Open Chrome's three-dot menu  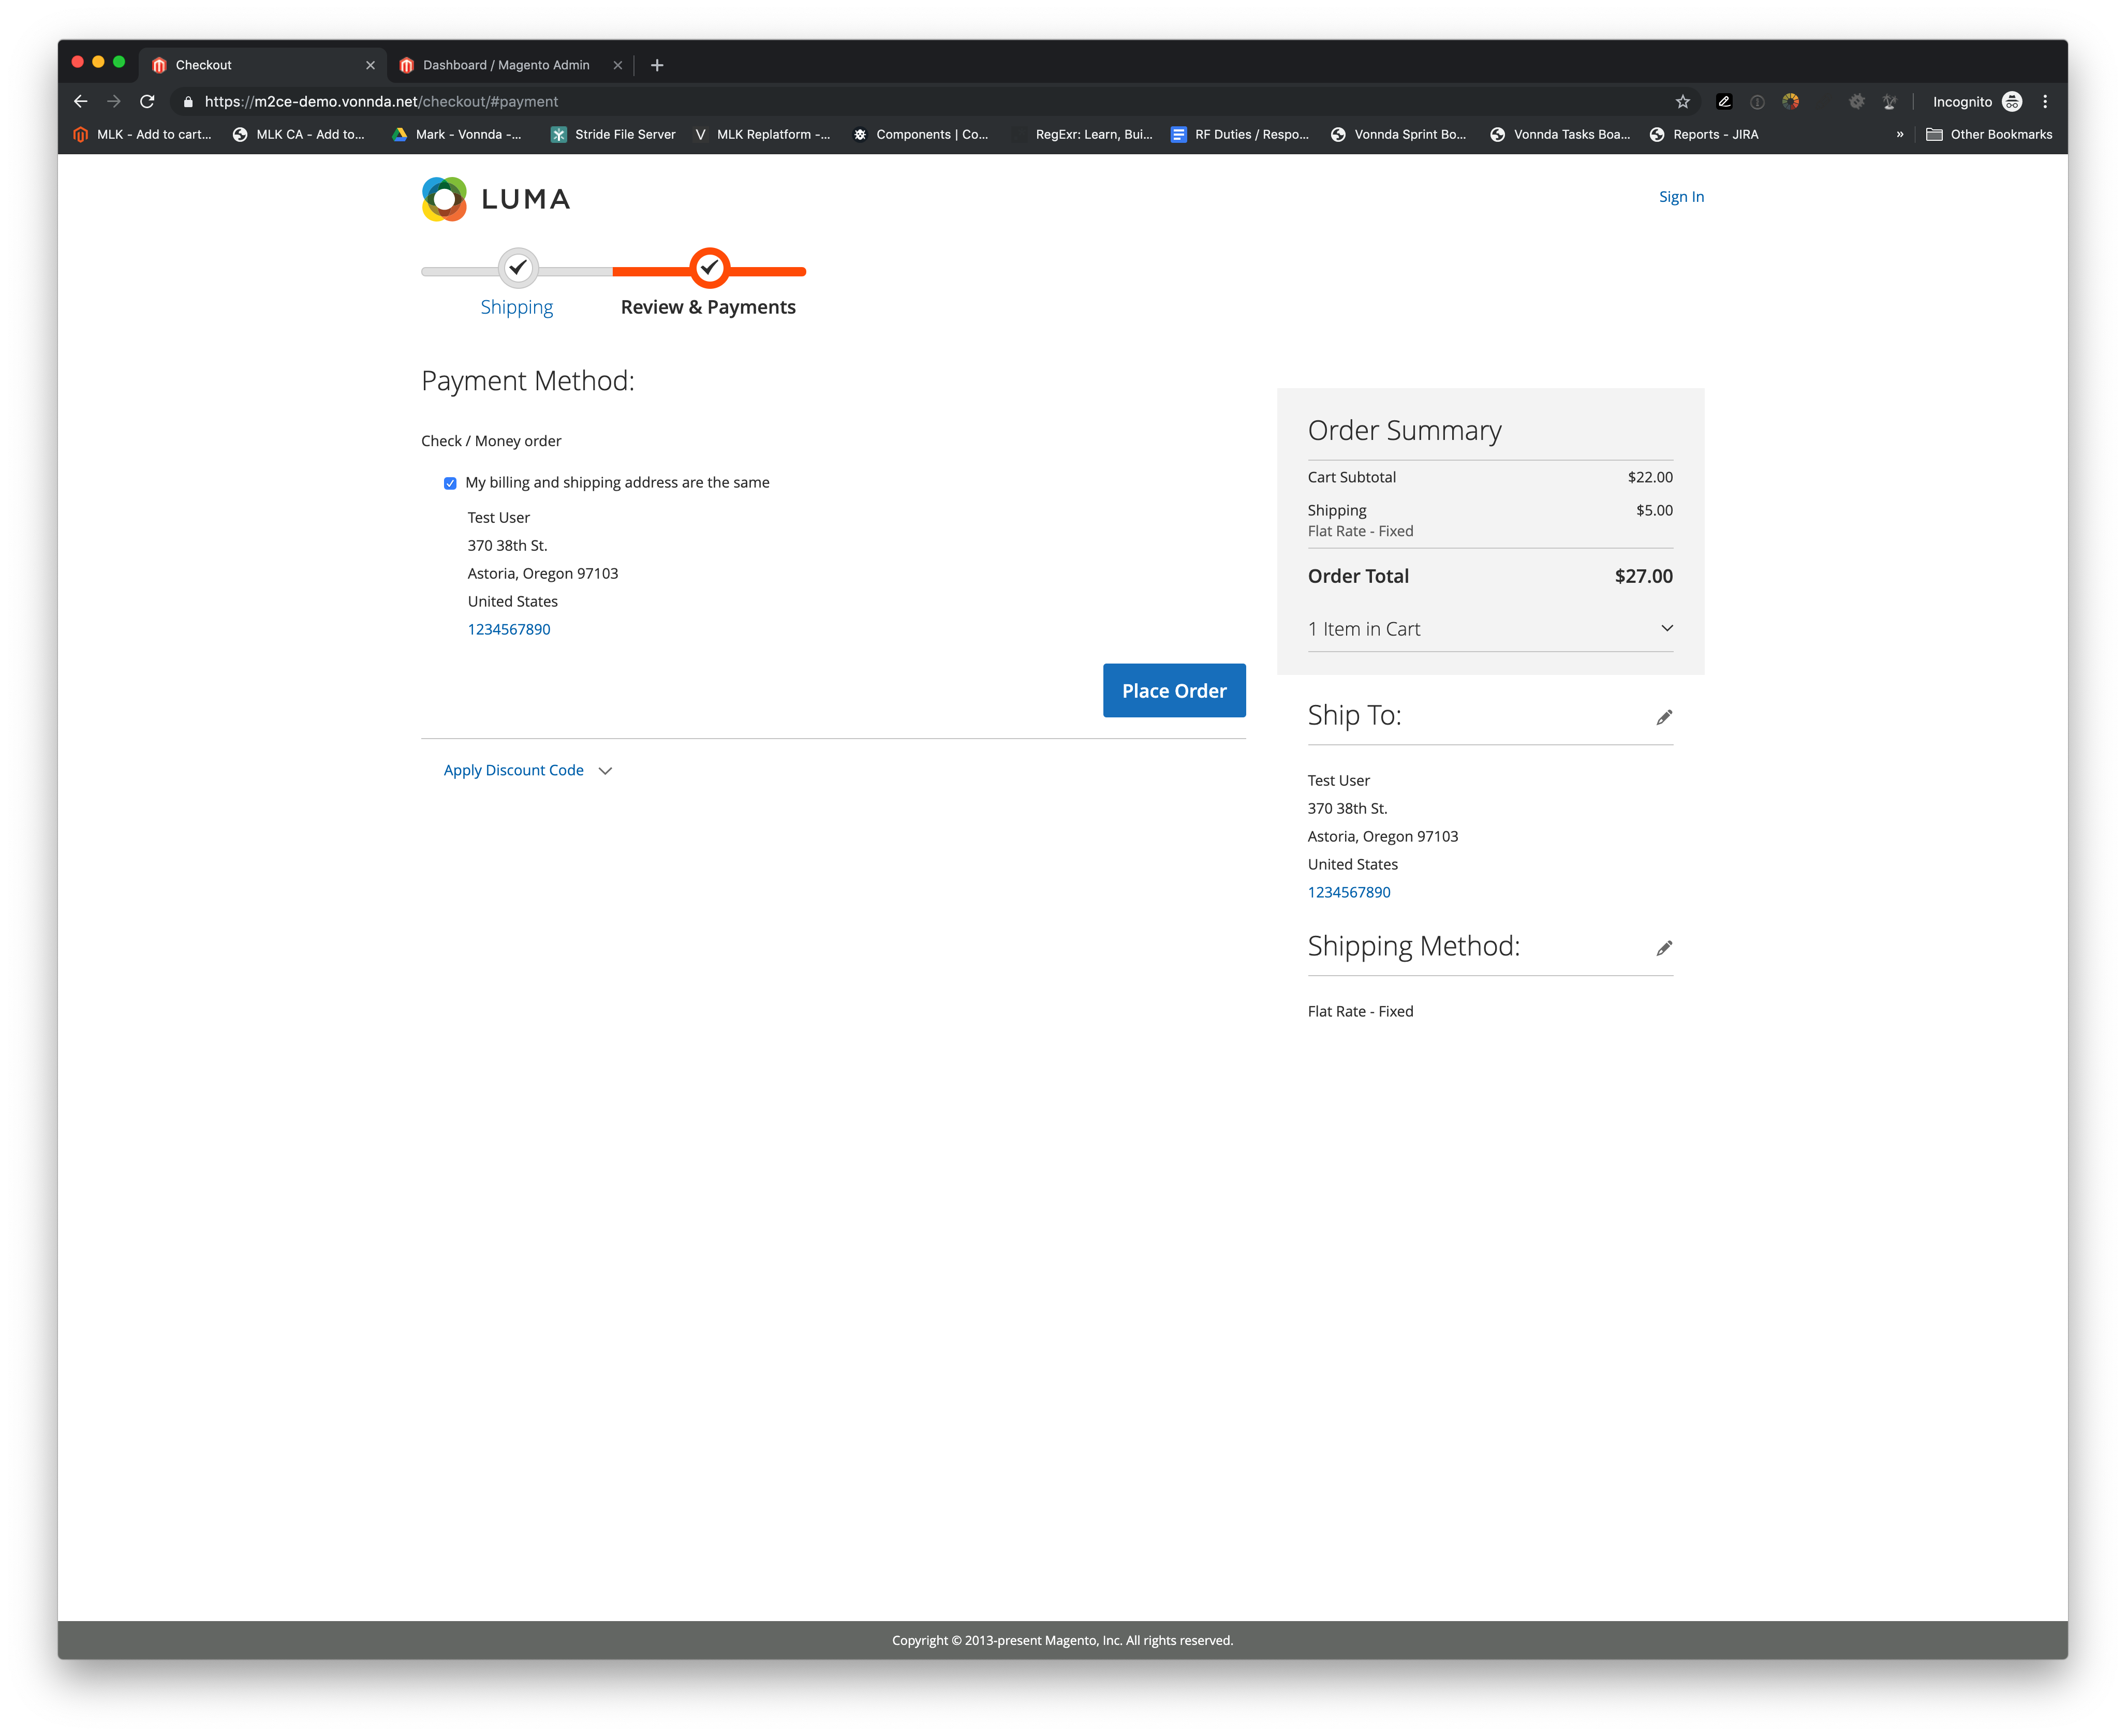point(2045,101)
